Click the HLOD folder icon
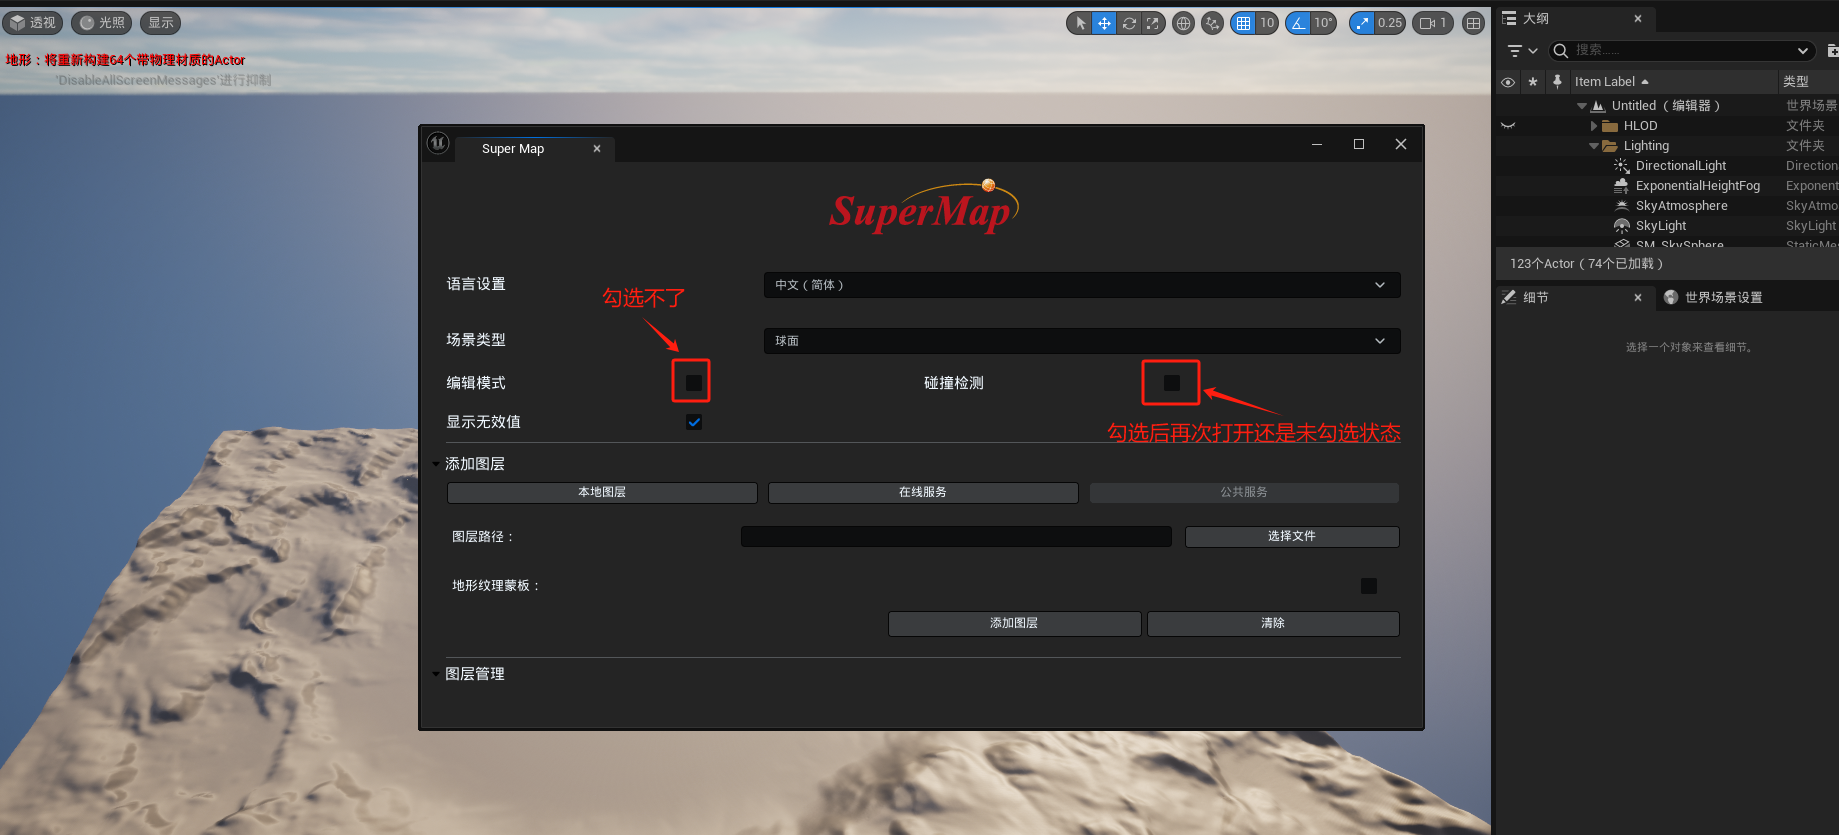The width and height of the screenshot is (1839, 835). click(1610, 126)
